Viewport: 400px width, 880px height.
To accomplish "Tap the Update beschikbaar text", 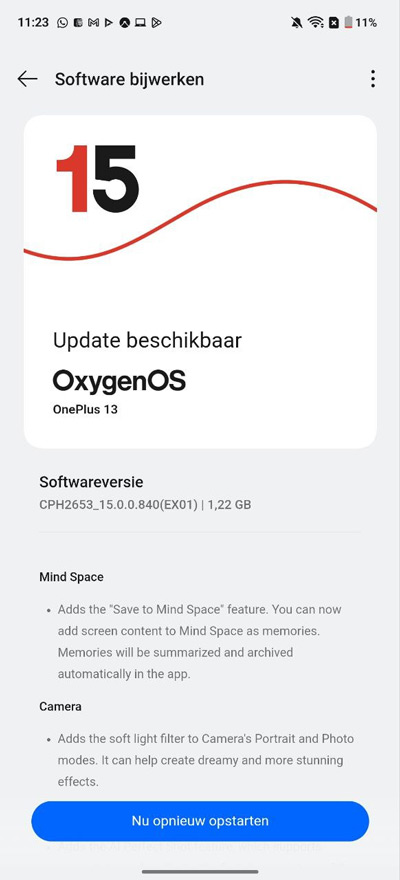I will click(x=147, y=340).
